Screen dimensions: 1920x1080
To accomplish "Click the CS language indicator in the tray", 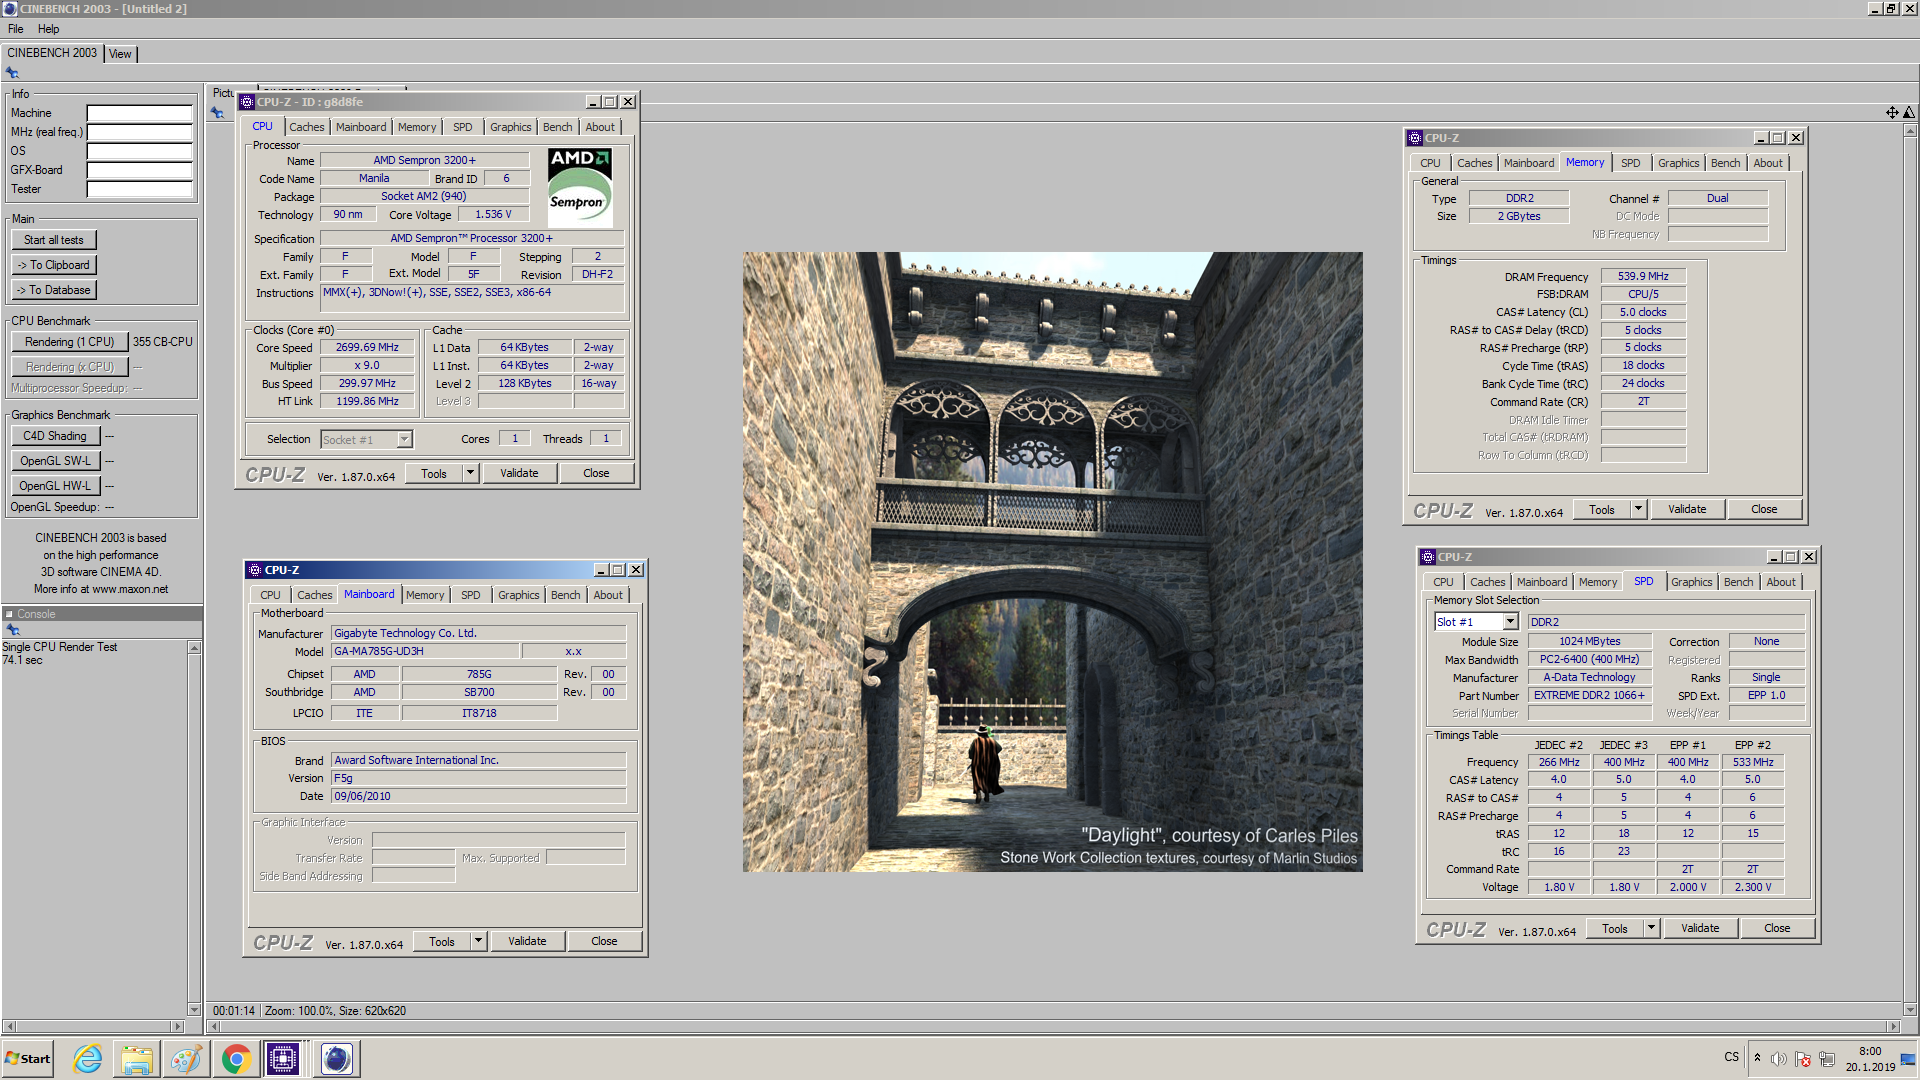I will pyautogui.click(x=1731, y=1057).
